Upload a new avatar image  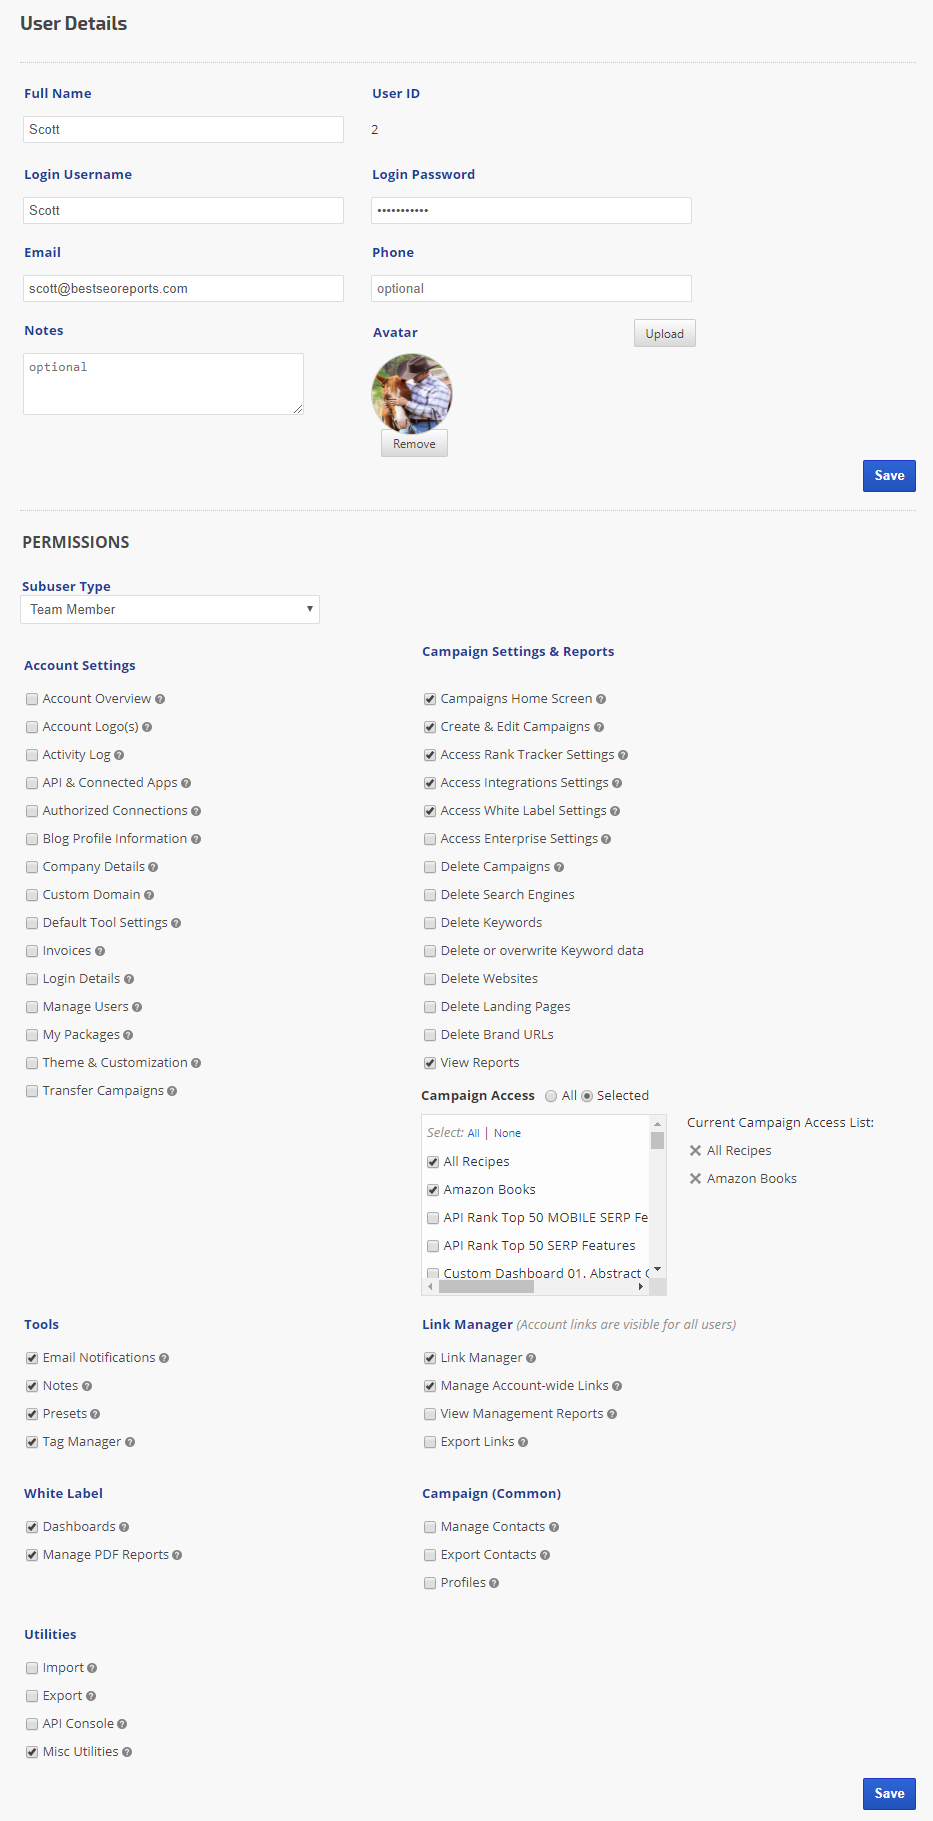click(x=664, y=334)
